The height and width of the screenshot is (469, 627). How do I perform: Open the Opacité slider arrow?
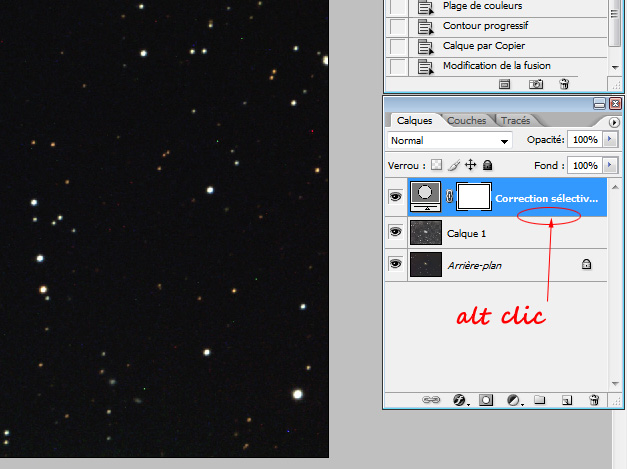(610, 139)
